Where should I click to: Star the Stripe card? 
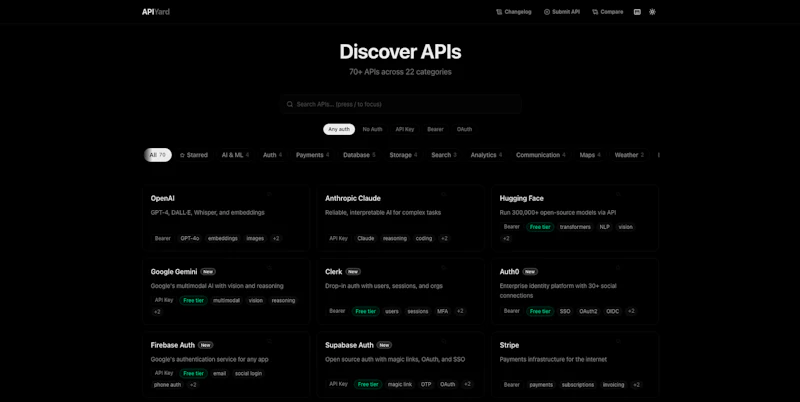(618, 341)
